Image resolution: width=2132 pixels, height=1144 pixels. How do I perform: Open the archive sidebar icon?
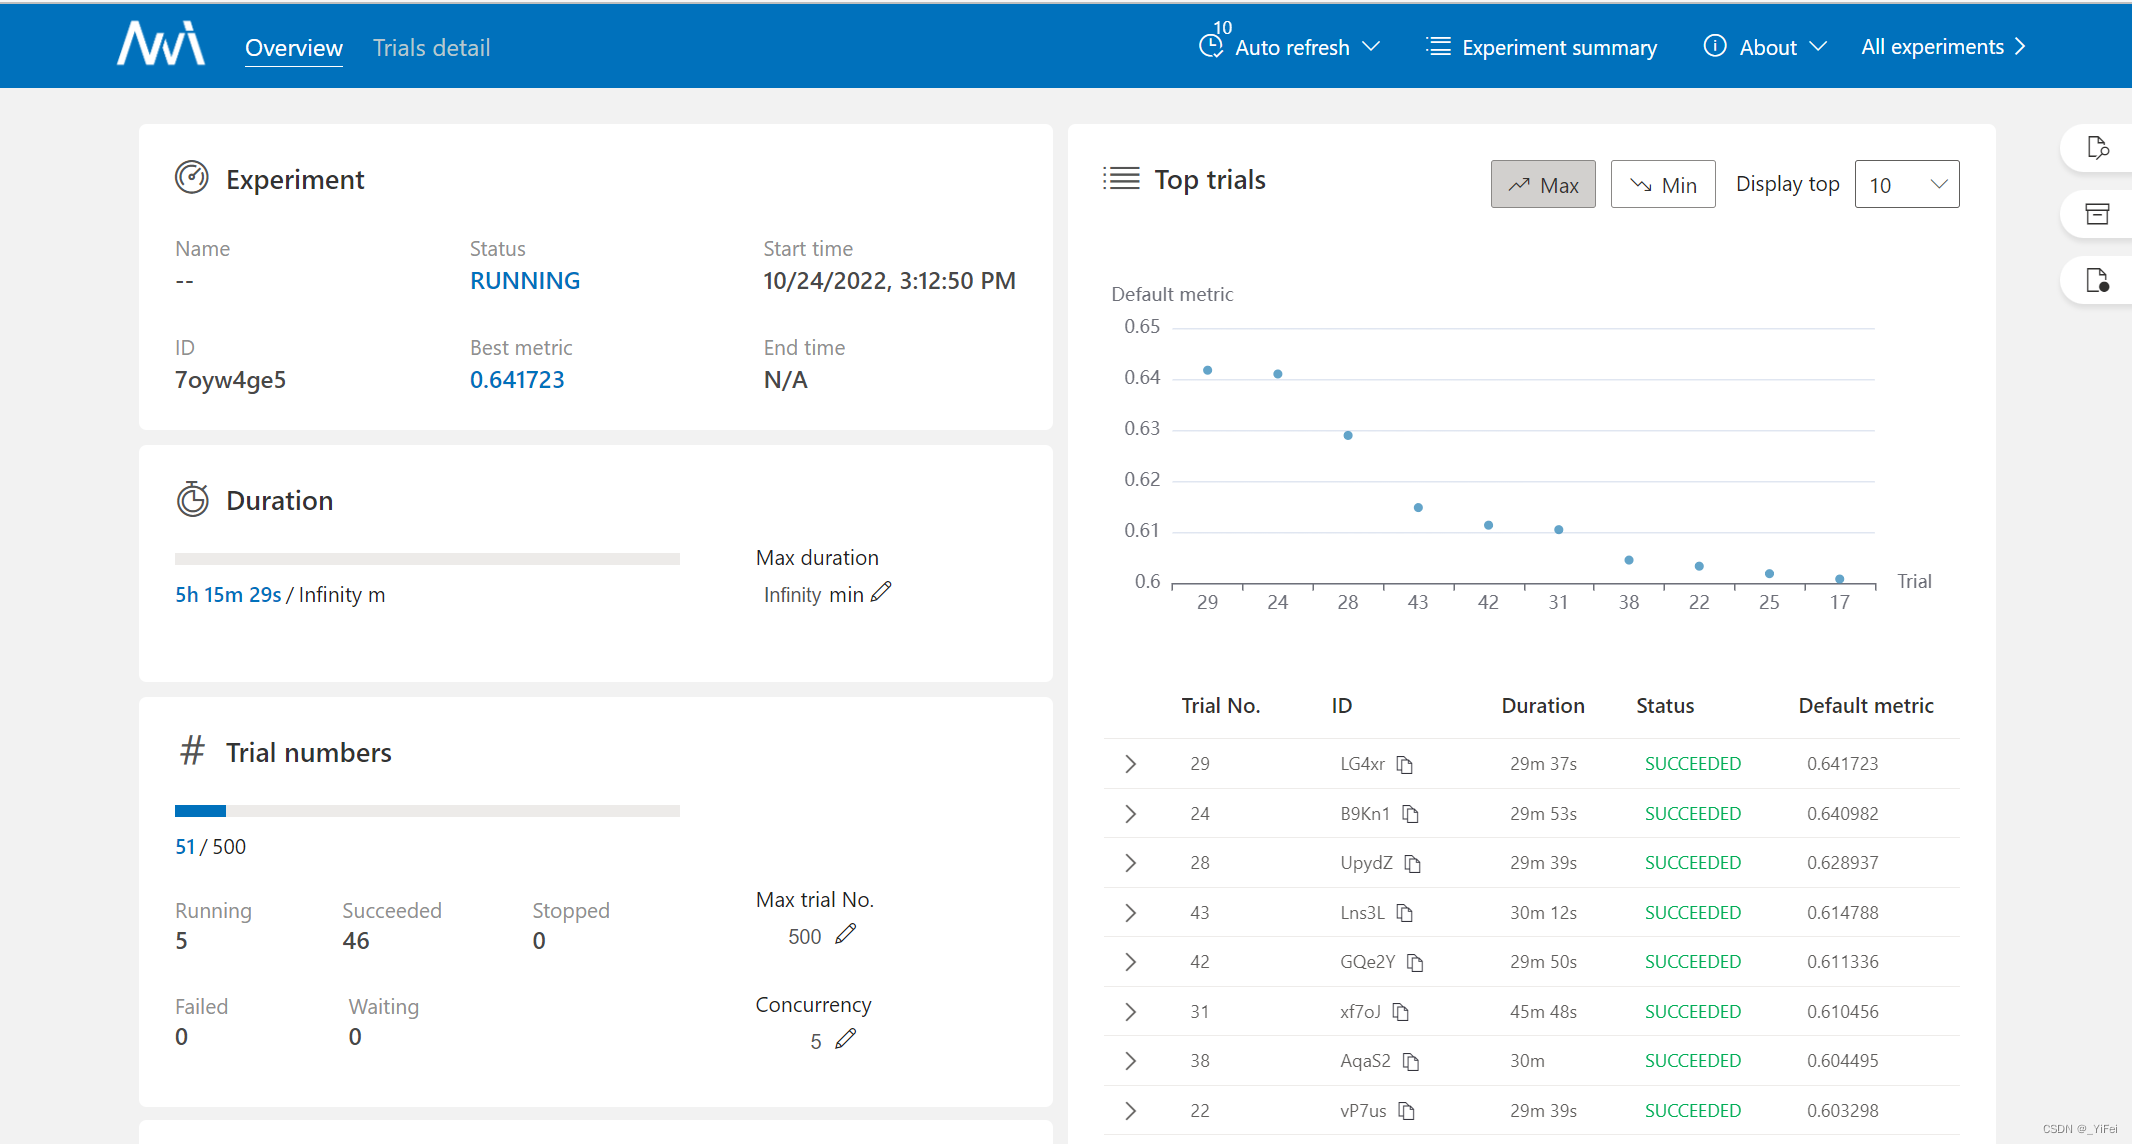coord(2098,214)
